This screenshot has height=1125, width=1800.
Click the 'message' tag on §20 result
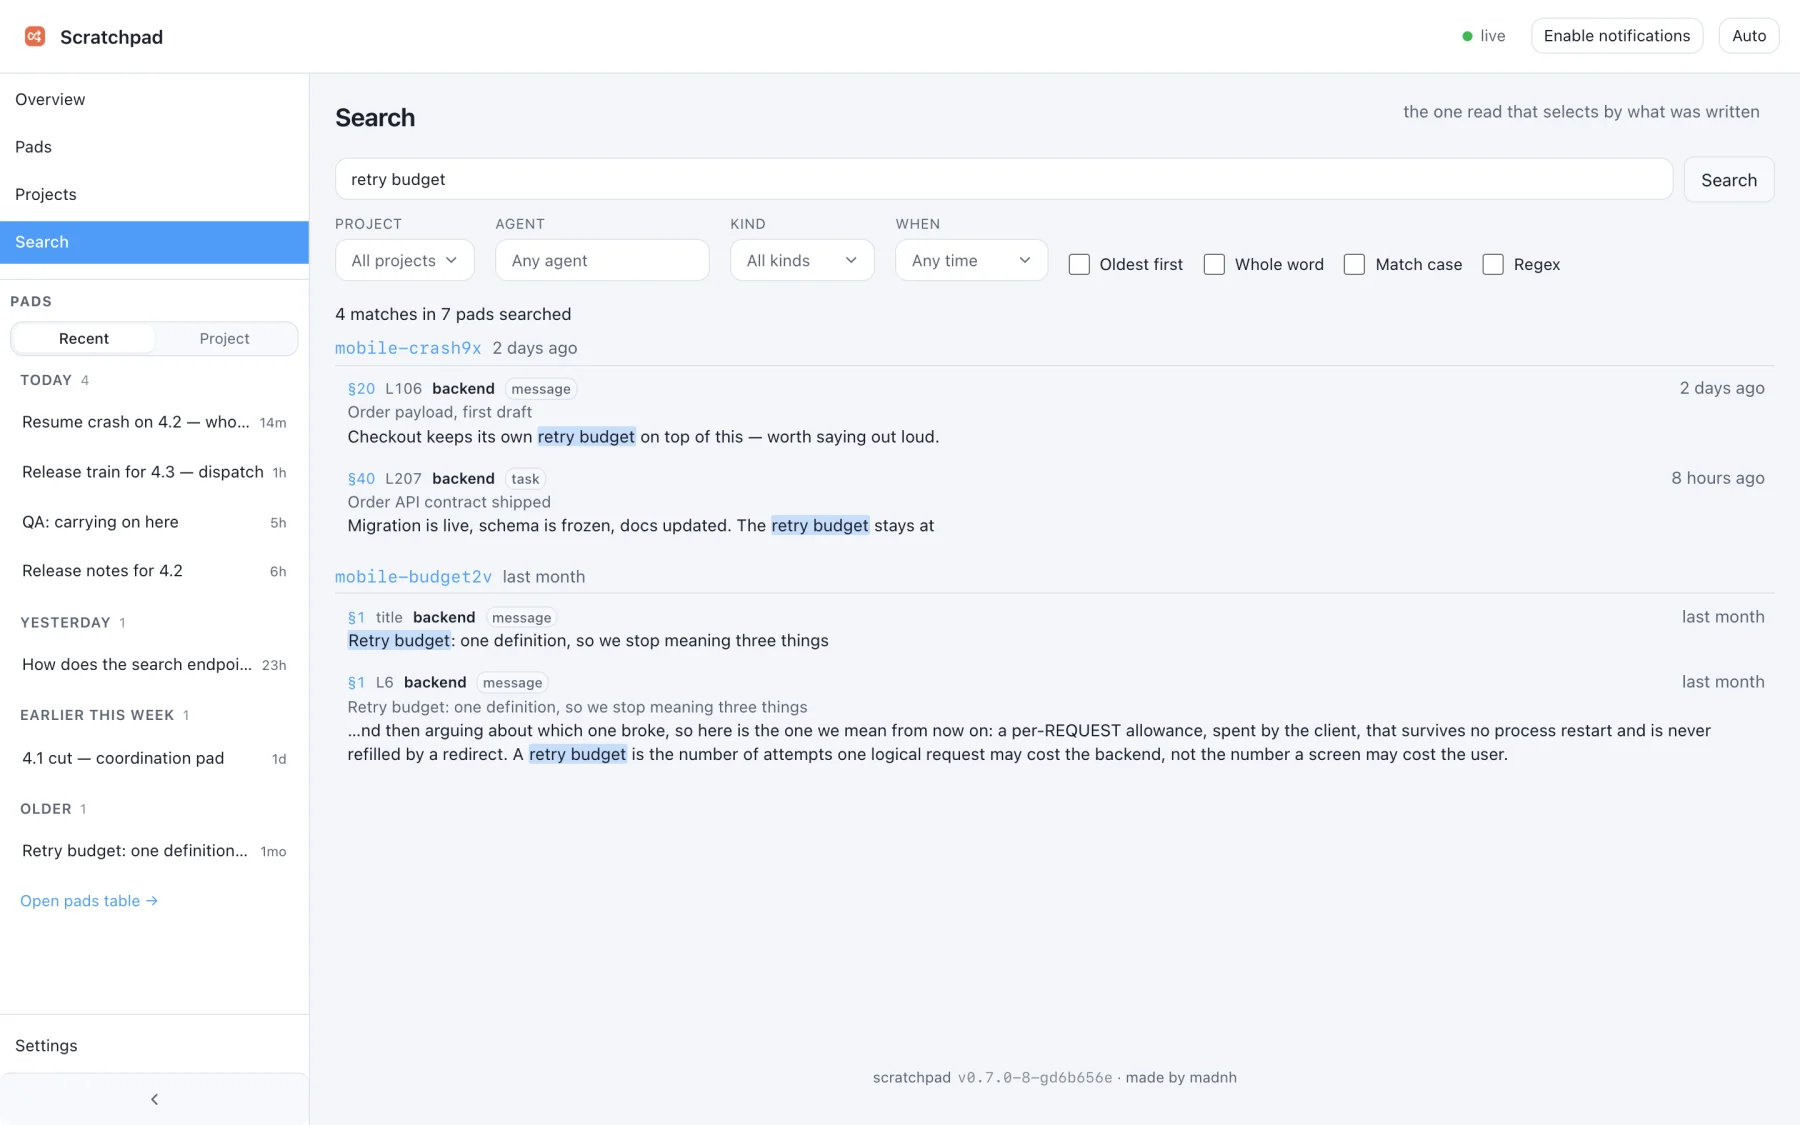point(541,389)
